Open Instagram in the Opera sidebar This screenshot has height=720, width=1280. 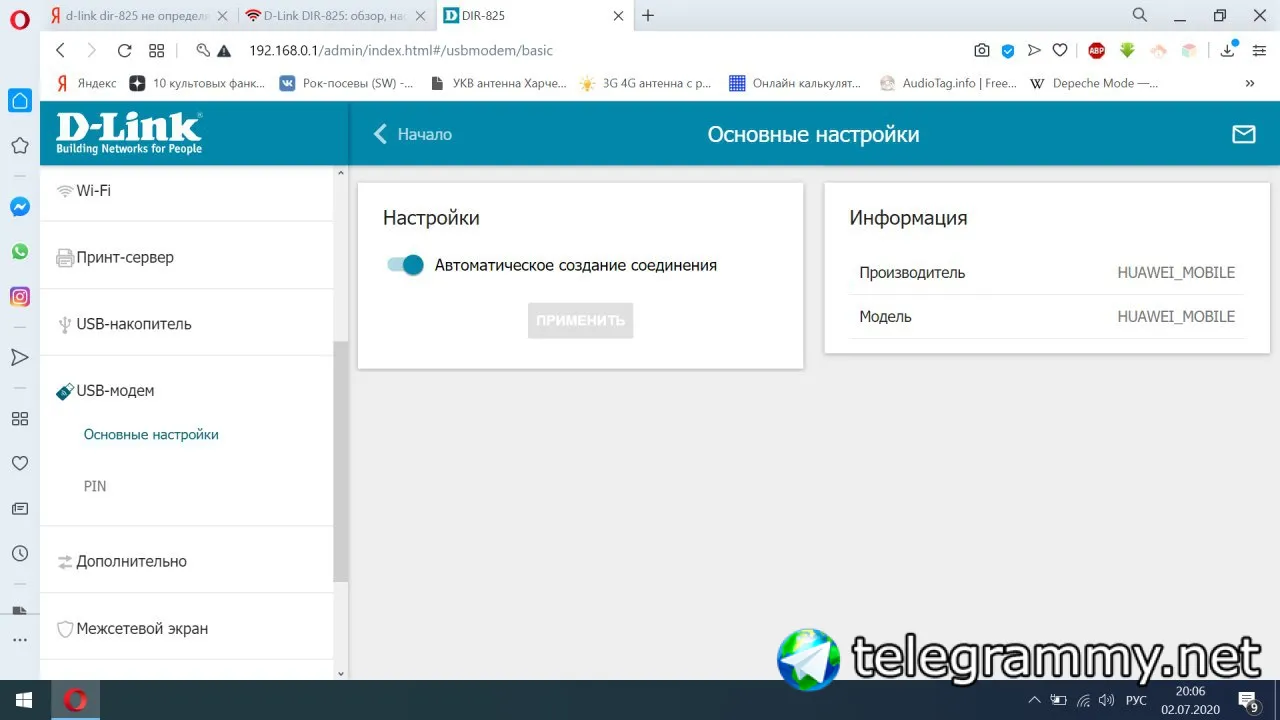(20, 297)
